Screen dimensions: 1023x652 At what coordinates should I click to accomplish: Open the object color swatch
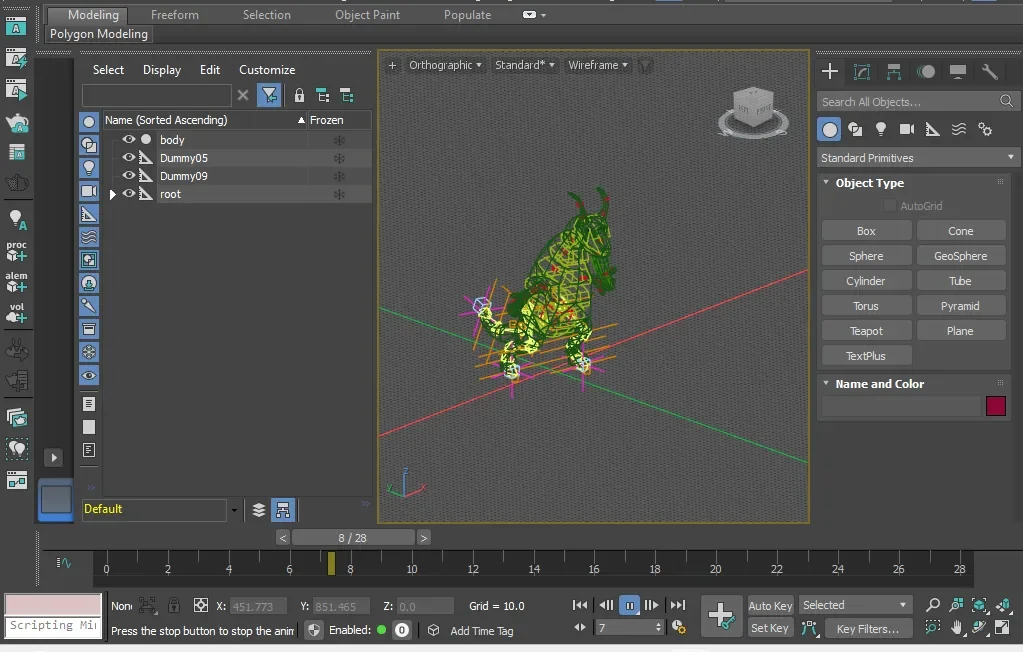996,406
